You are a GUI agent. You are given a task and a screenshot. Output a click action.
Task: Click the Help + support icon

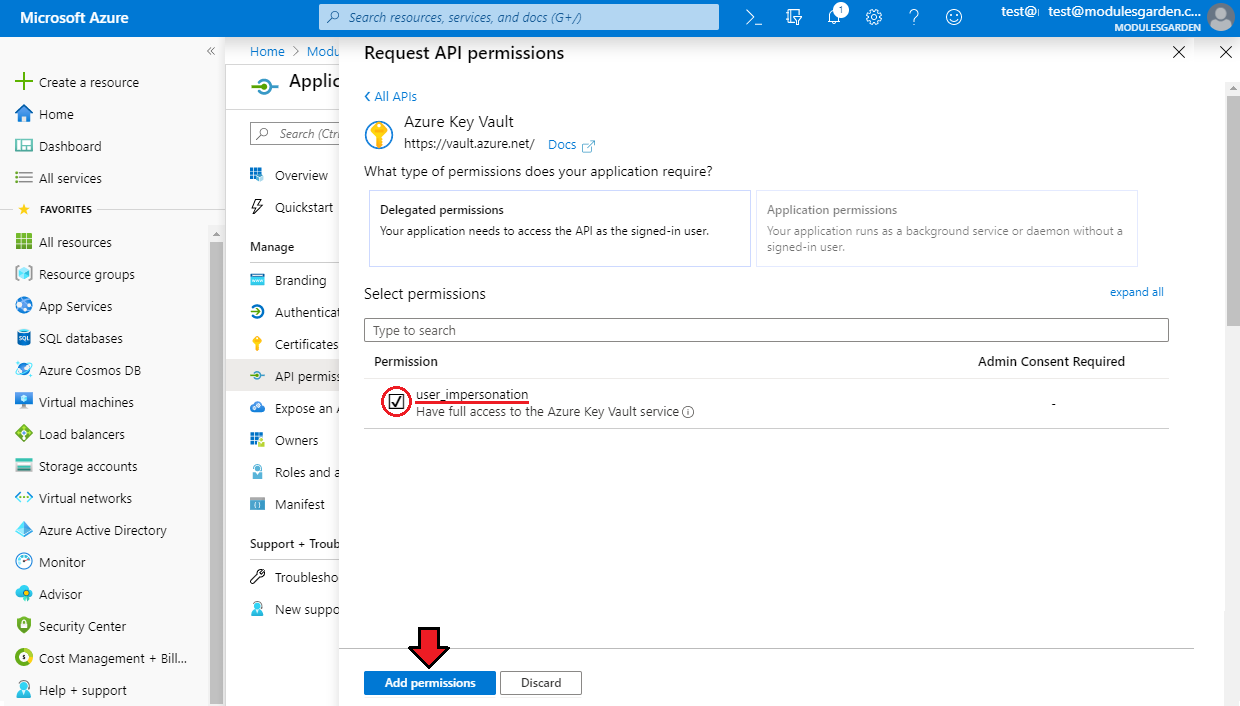point(24,690)
